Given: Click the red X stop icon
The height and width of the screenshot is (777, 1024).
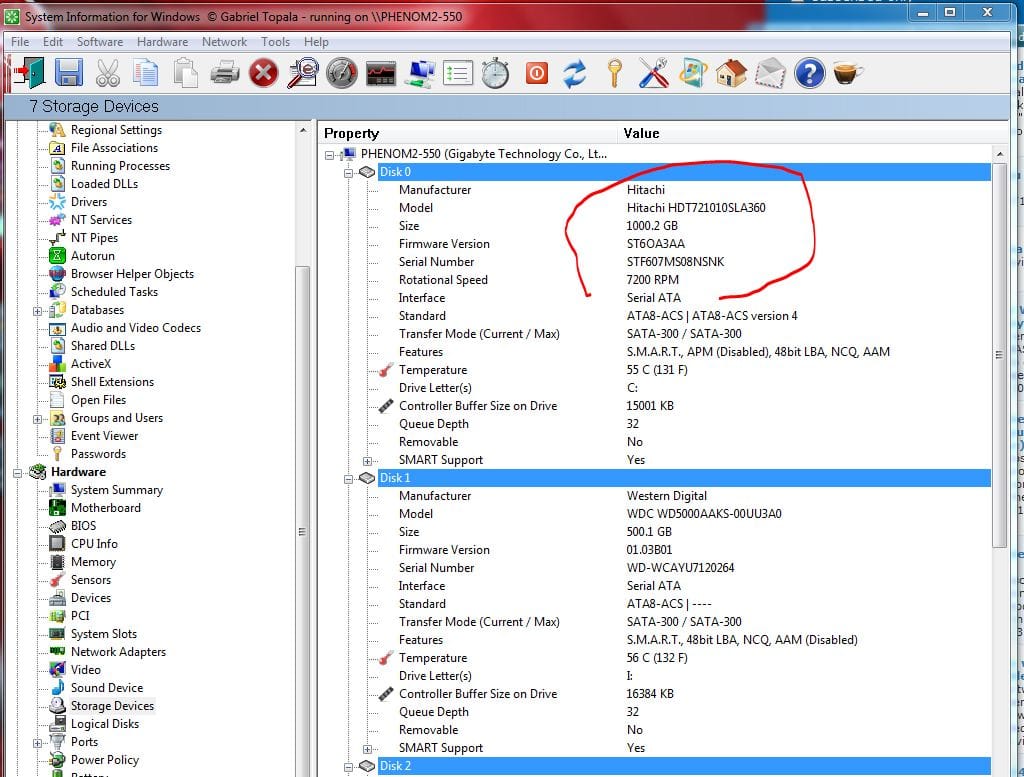Looking at the screenshot, I should tap(263, 73).
